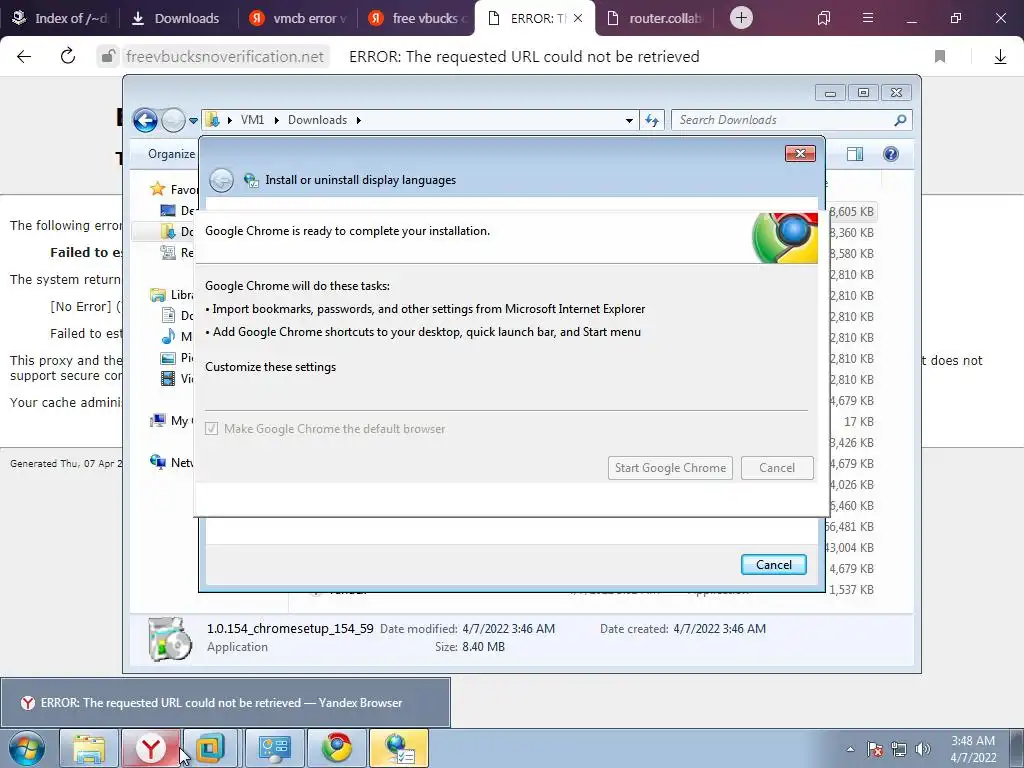Viewport: 1024px width, 768px height.
Task: Open previous locations address dropdown
Action: click(629, 120)
